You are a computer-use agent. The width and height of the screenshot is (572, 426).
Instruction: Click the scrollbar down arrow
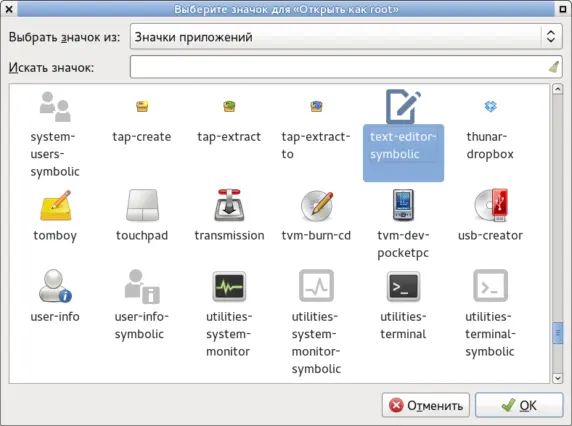pyautogui.click(x=557, y=378)
